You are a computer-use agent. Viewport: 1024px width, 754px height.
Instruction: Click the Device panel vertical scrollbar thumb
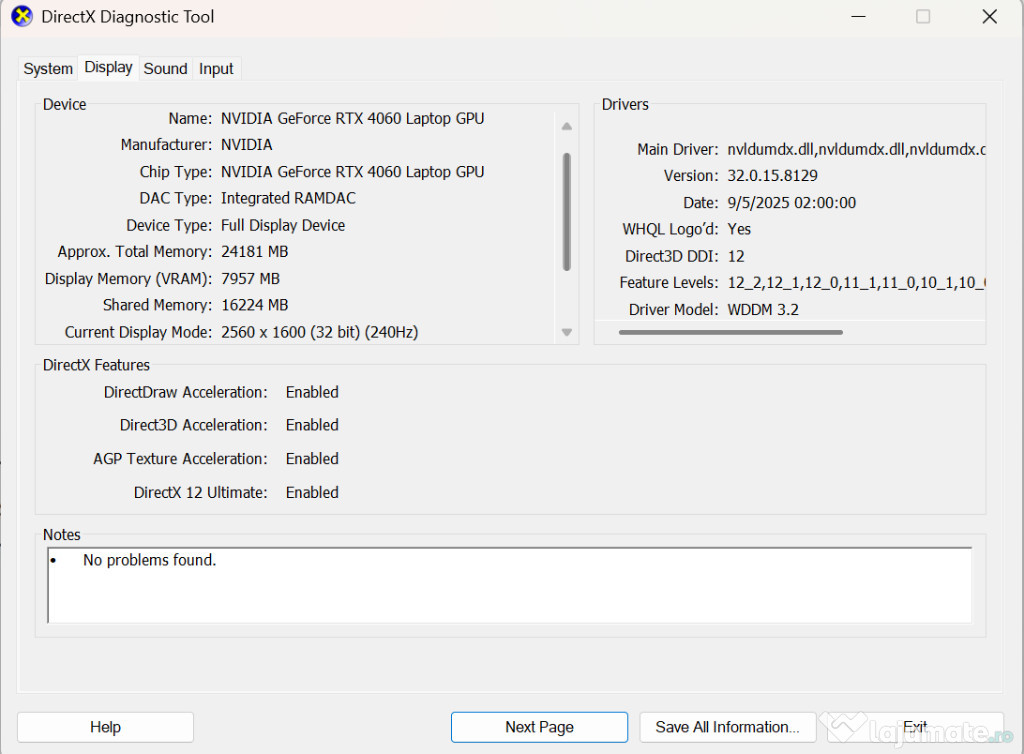[x=567, y=210]
